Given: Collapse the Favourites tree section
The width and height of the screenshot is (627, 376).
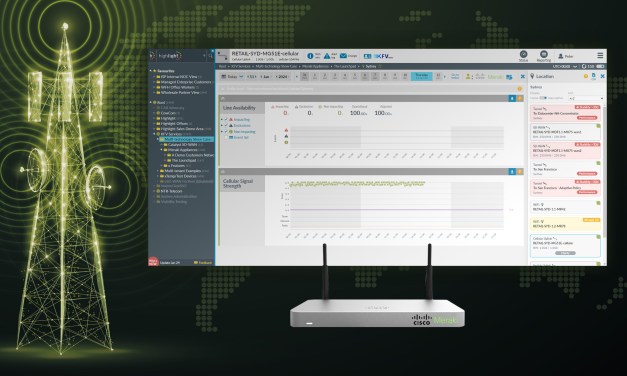Looking at the screenshot, I should (x=151, y=71).
